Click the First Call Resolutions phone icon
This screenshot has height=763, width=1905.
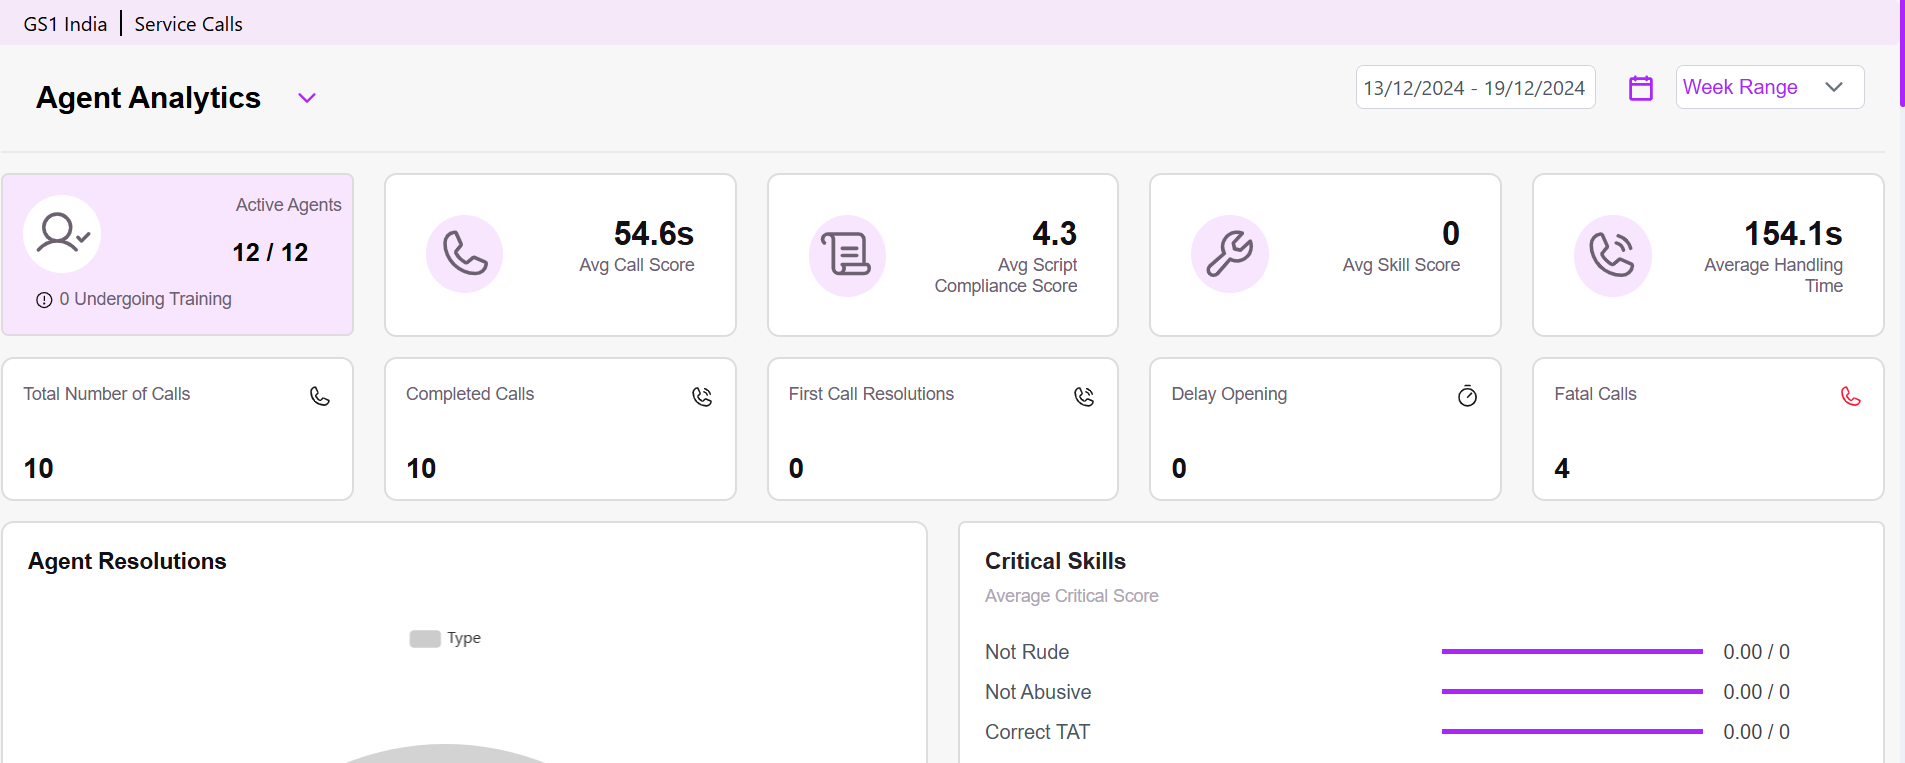(1084, 397)
